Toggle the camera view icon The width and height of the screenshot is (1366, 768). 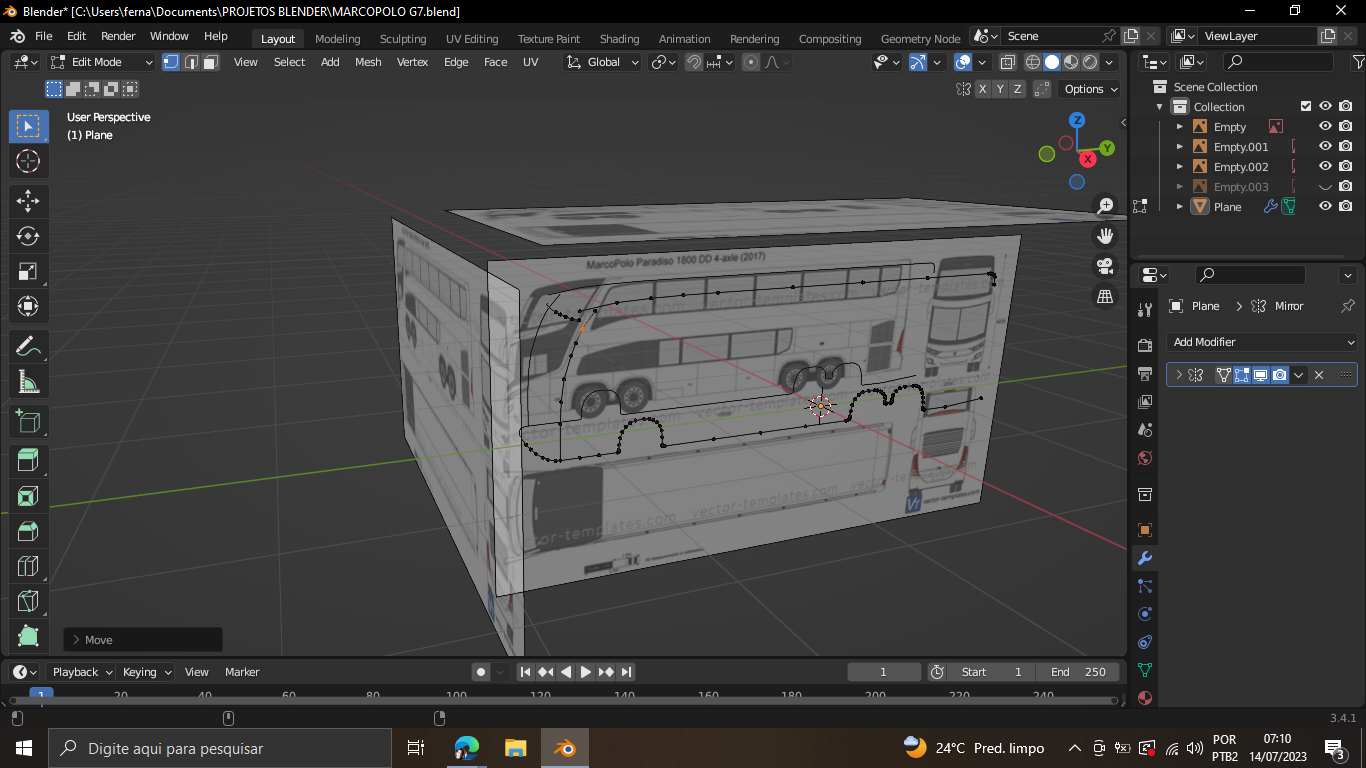tap(1105, 266)
